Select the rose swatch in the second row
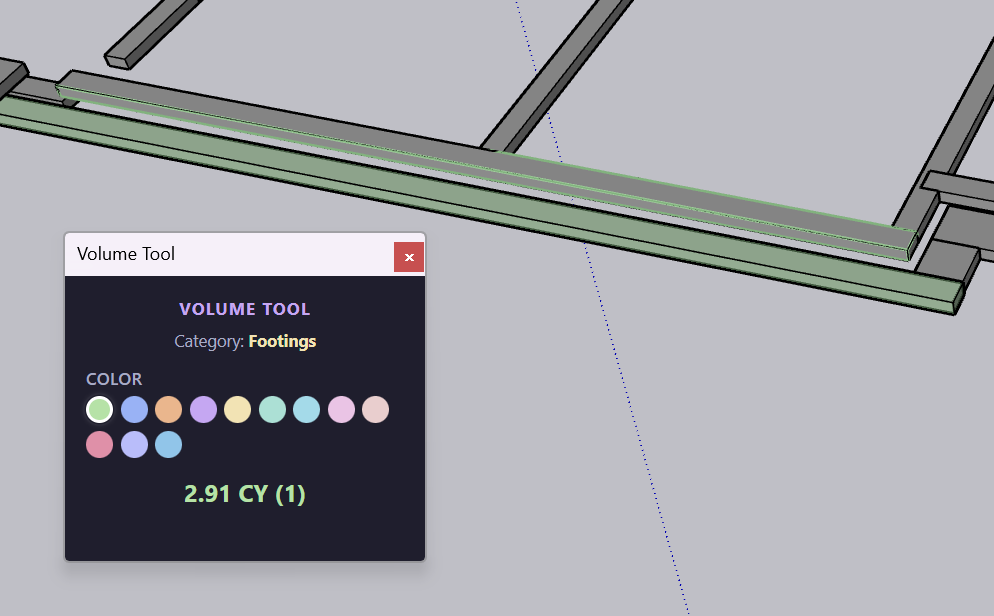Viewport: 994px width, 616px height. [99, 444]
